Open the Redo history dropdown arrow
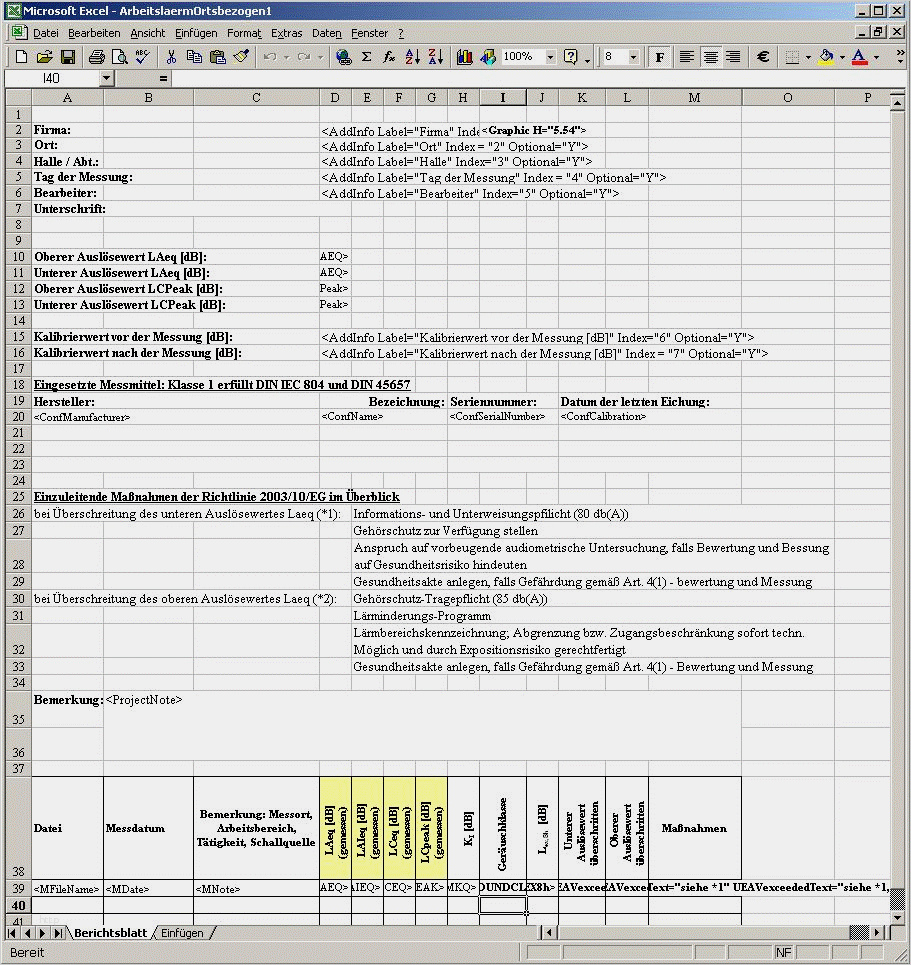This screenshot has height=965, width=911. pyautogui.click(x=320, y=57)
